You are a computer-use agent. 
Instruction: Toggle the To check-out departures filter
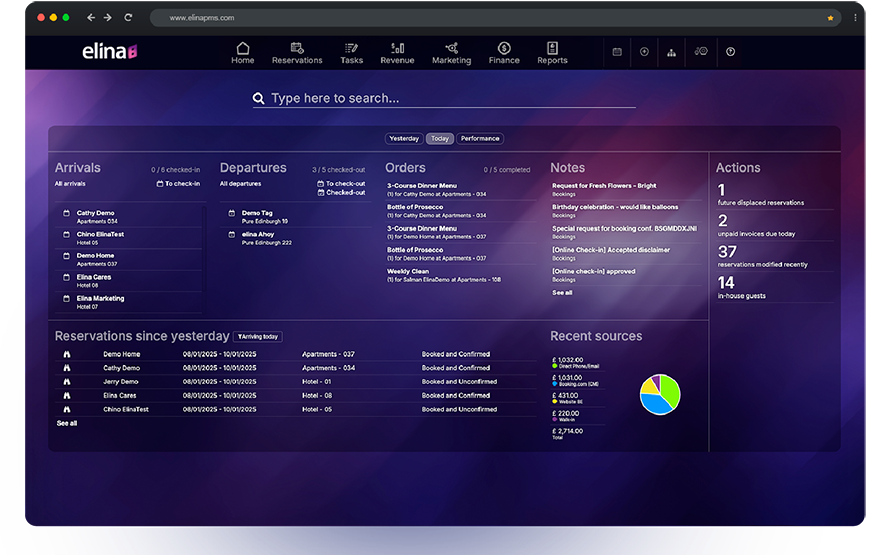pyautogui.click(x=341, y=184)
